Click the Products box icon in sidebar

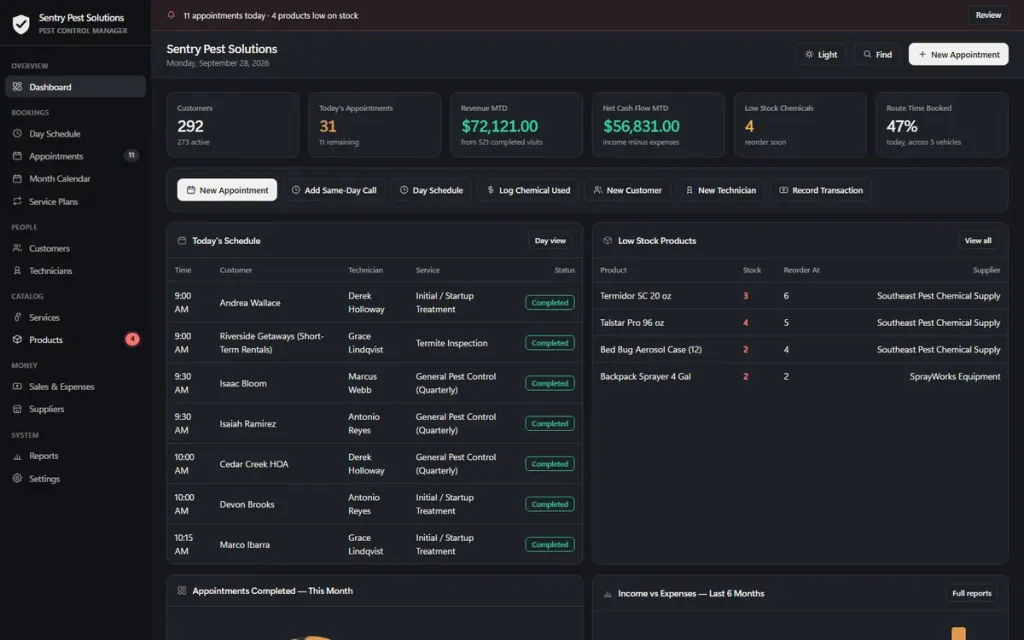tap(17, 340)
